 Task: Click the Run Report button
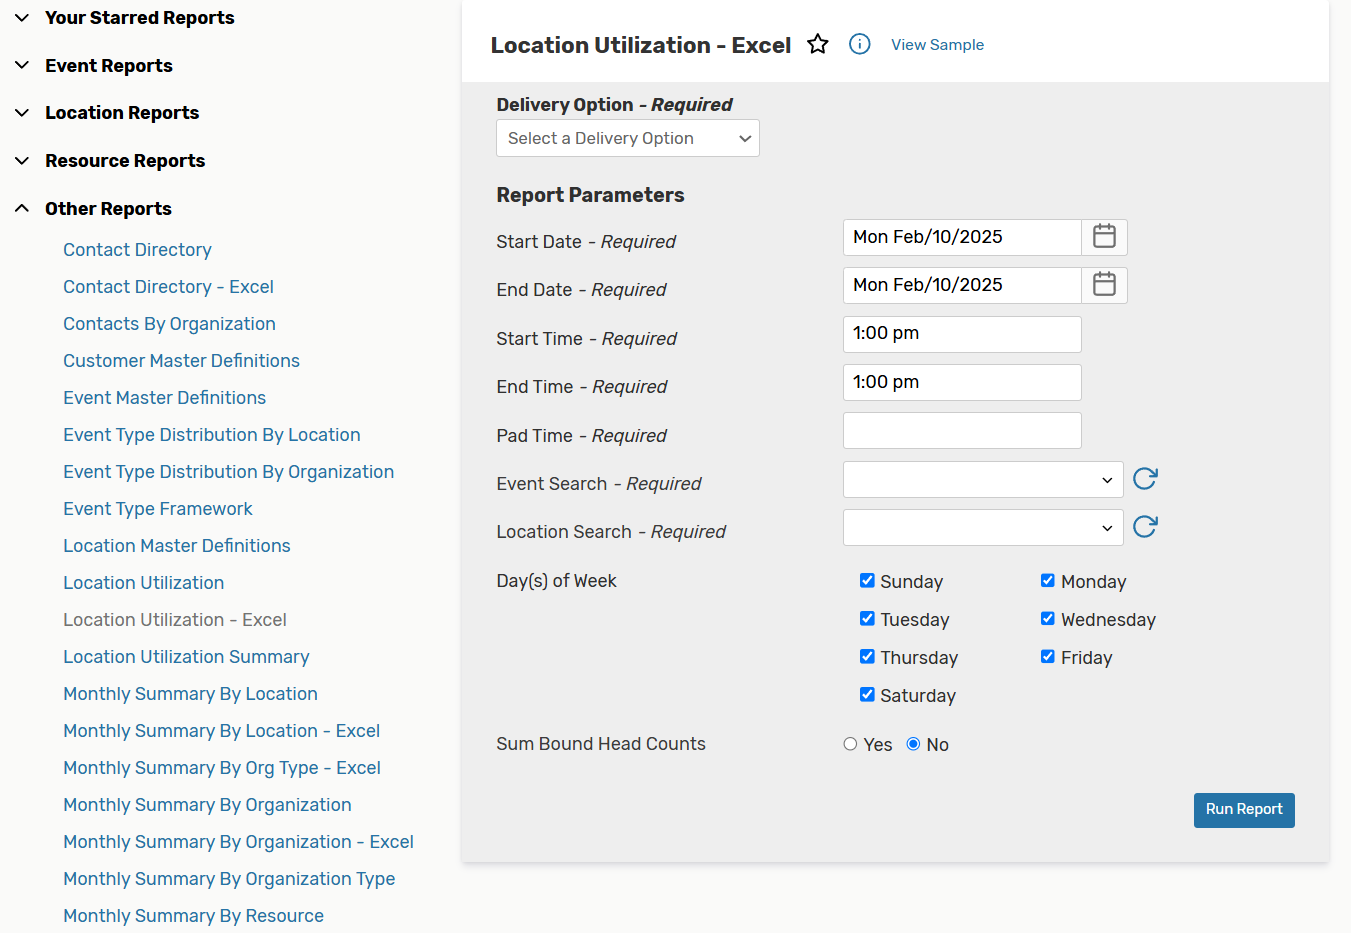[x=1244, y=810]
